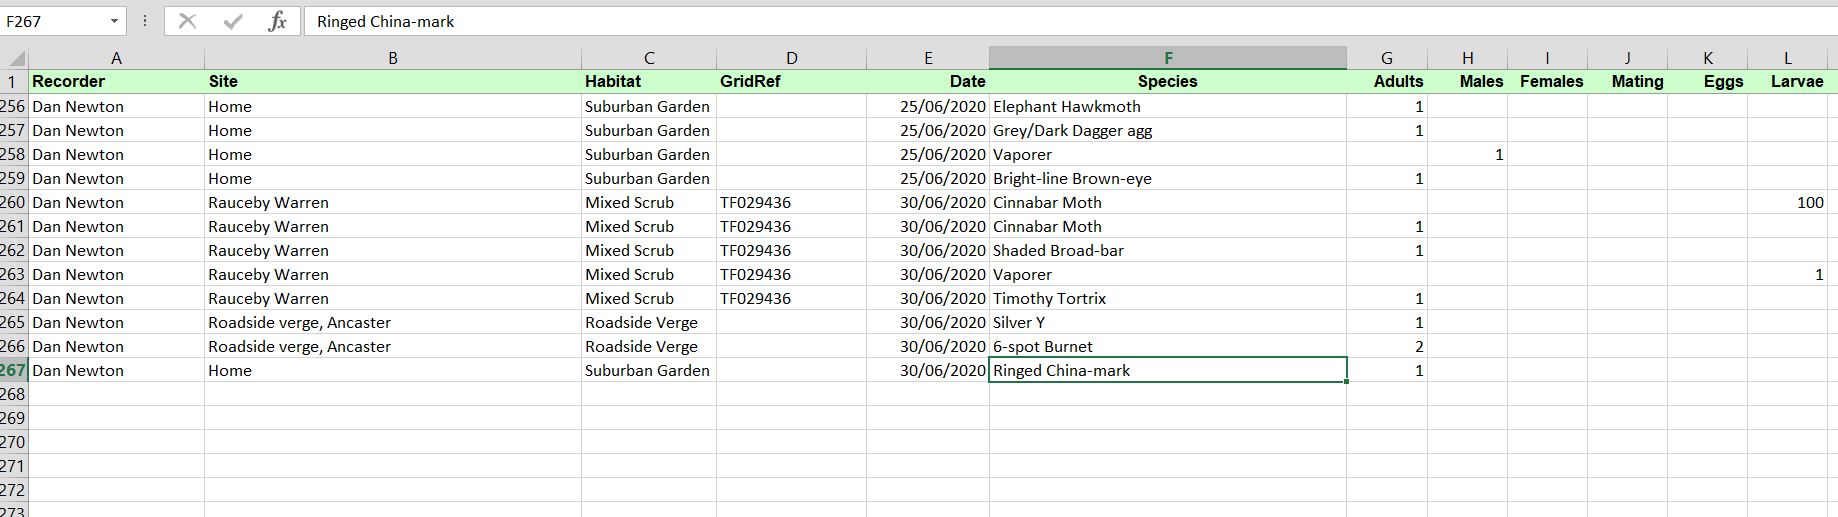
Task: Select date 30/06/2020 in row 267
Action: pos(928,370)
